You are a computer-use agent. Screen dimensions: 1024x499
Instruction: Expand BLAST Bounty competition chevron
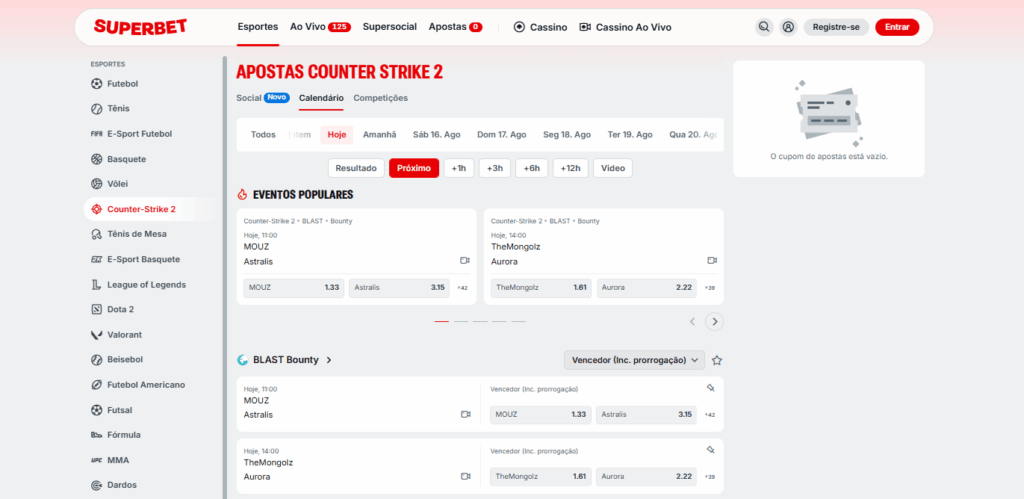coord(329,360)
